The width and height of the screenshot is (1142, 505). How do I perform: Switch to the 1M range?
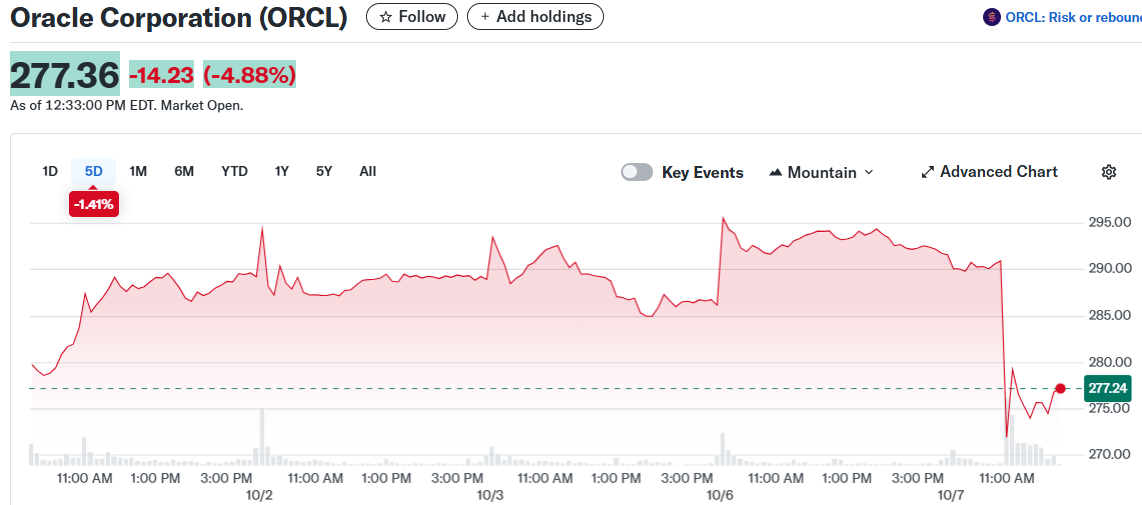coord(138,171)
